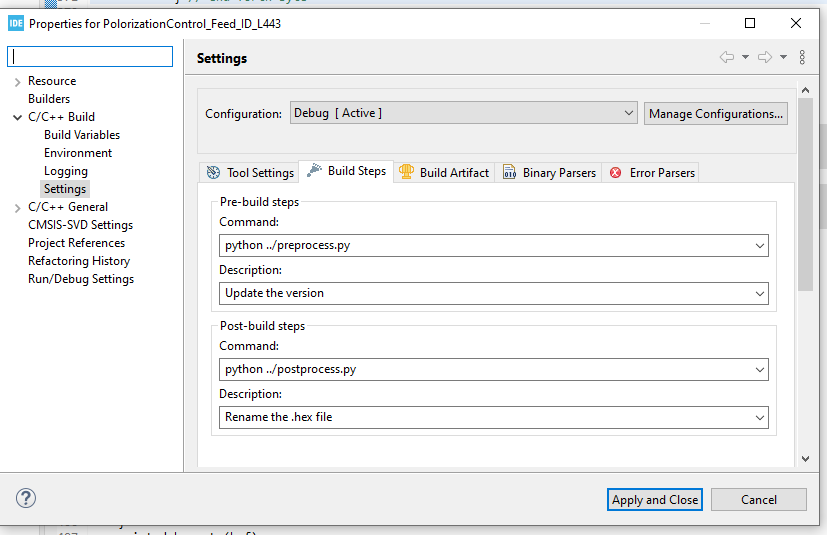Click the help question mark icon

click(x=26, y=498)
